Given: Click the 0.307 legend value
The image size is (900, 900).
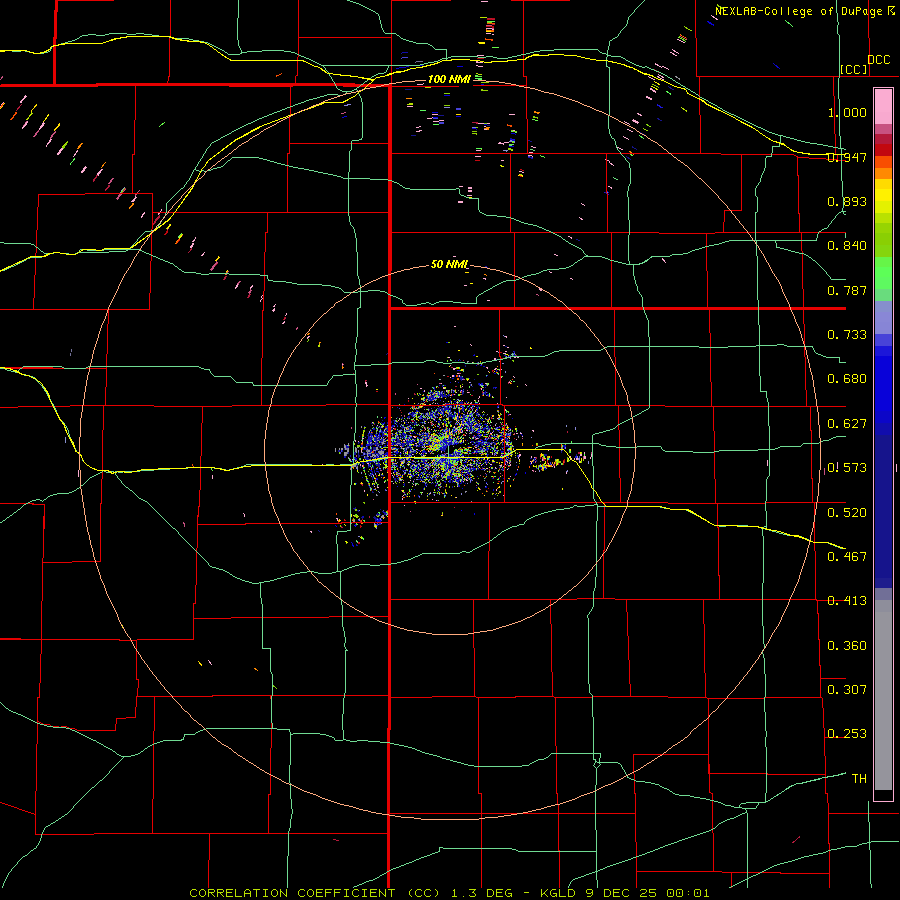Looking at the screenshot, I should click(847, 690).
